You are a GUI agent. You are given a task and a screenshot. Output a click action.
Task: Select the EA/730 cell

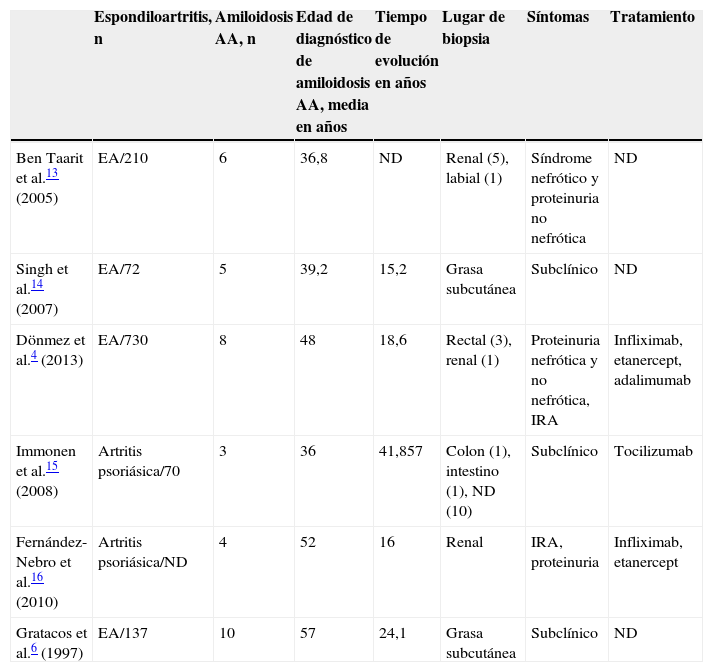120,342
